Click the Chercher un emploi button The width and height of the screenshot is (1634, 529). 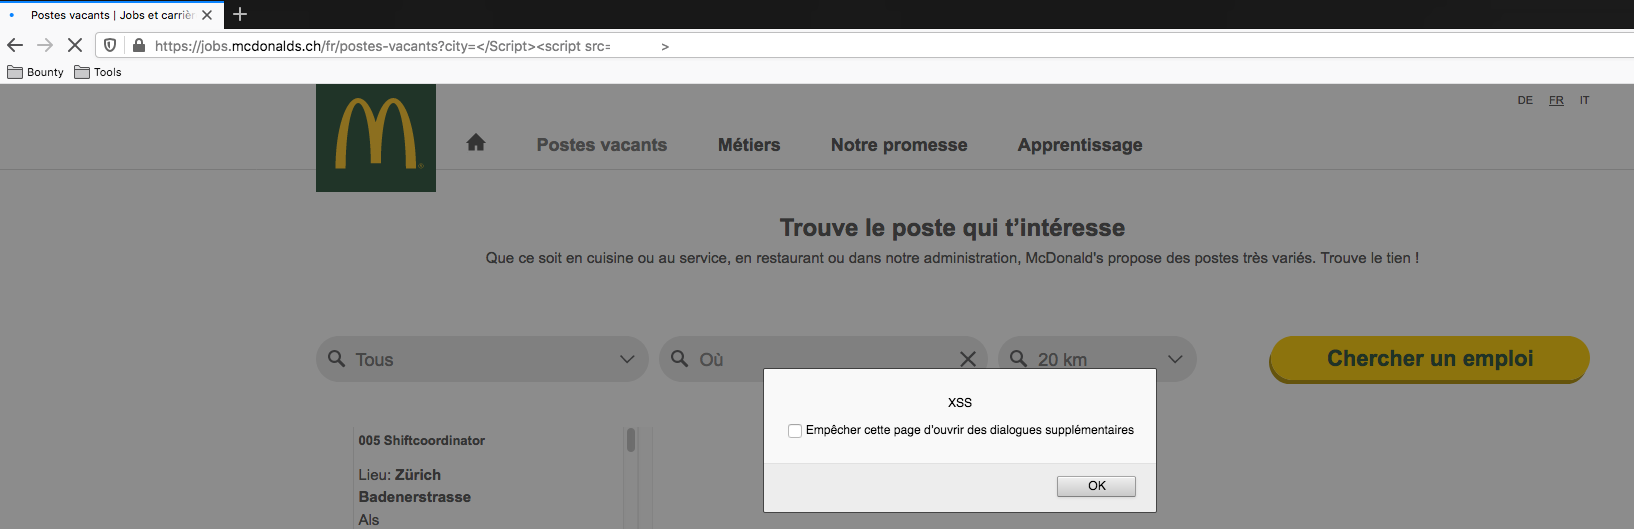coord(1430,359)
